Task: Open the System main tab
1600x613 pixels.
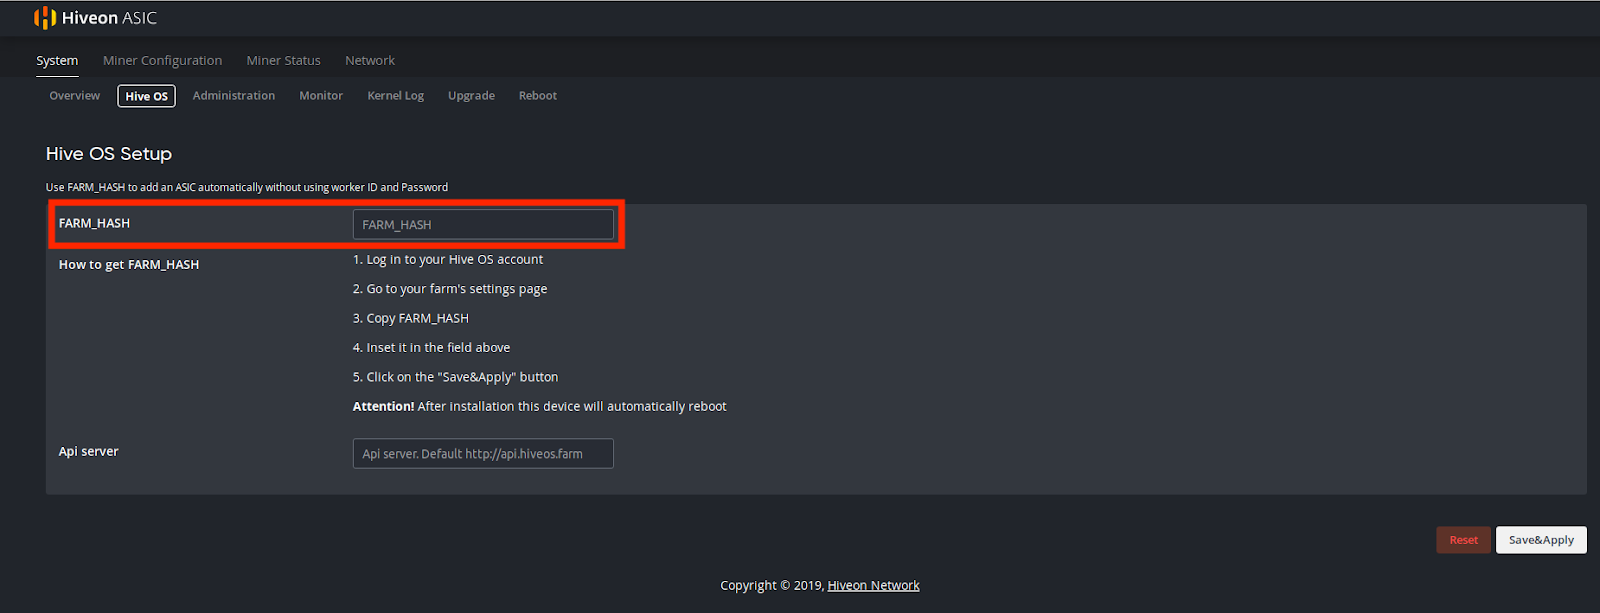Action: click(57, 61)
